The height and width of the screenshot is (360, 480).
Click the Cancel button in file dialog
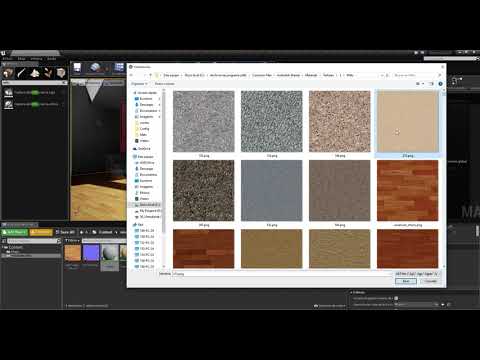(430, 281)
